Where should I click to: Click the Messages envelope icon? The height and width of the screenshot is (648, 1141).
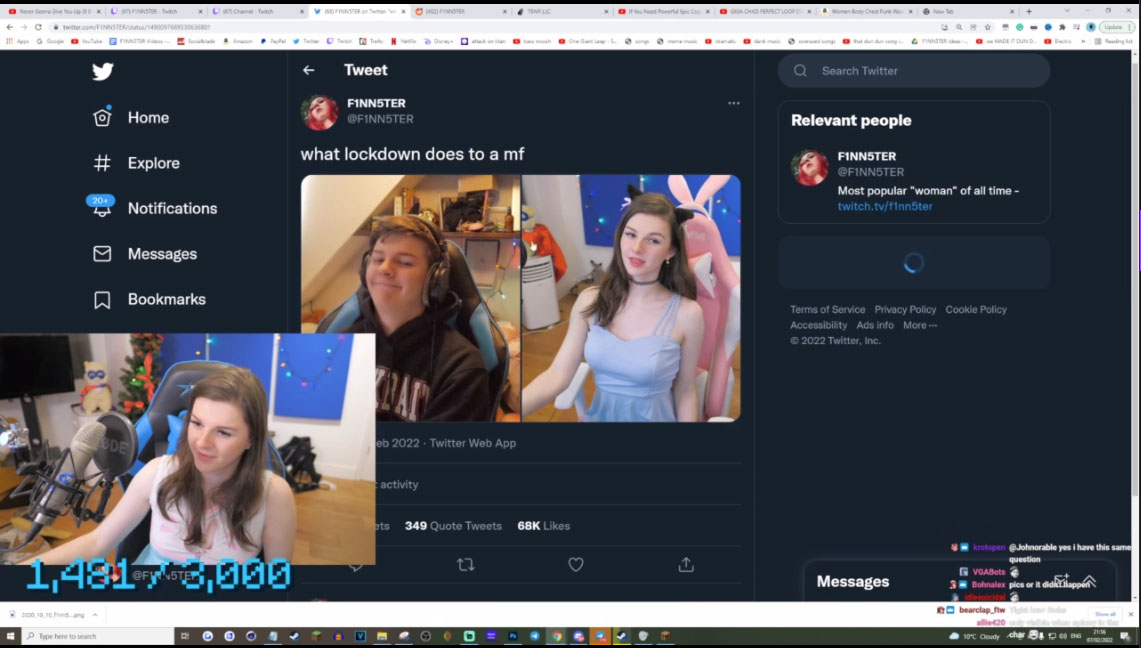pos(102,254)
